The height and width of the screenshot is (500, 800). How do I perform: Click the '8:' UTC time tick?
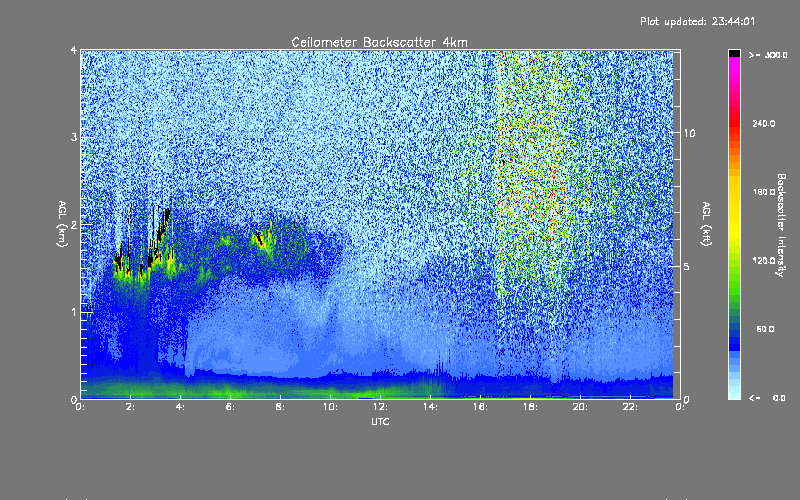point(280,407)
